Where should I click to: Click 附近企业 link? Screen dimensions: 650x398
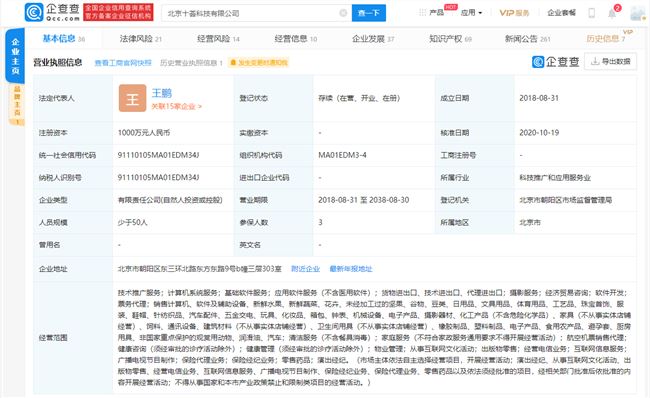306,269
